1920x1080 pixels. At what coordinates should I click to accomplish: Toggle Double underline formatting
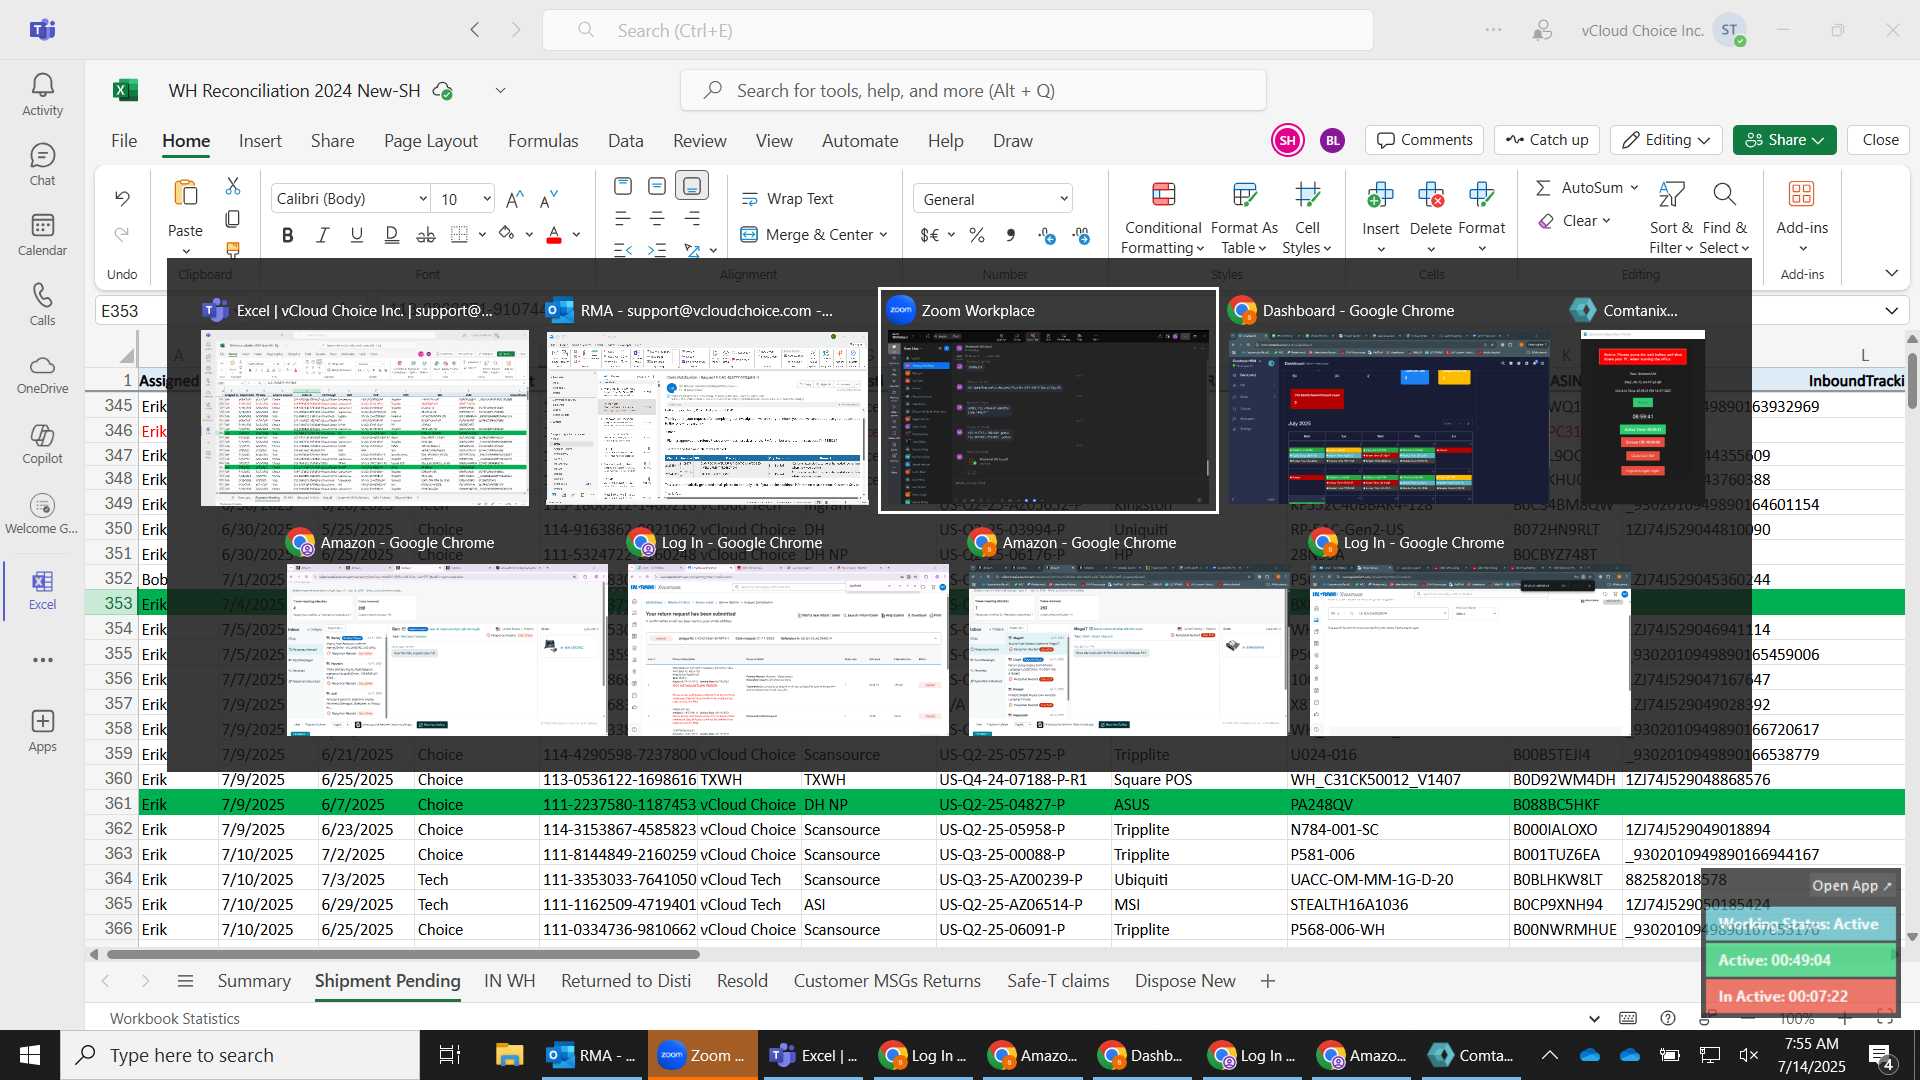click(x=391, y=235)
